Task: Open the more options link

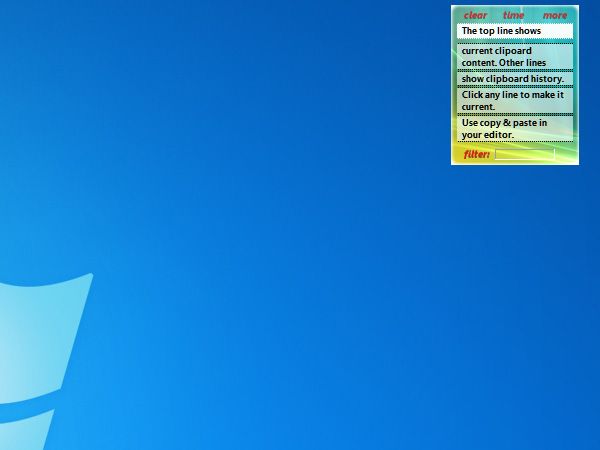Action: (555, 15)
